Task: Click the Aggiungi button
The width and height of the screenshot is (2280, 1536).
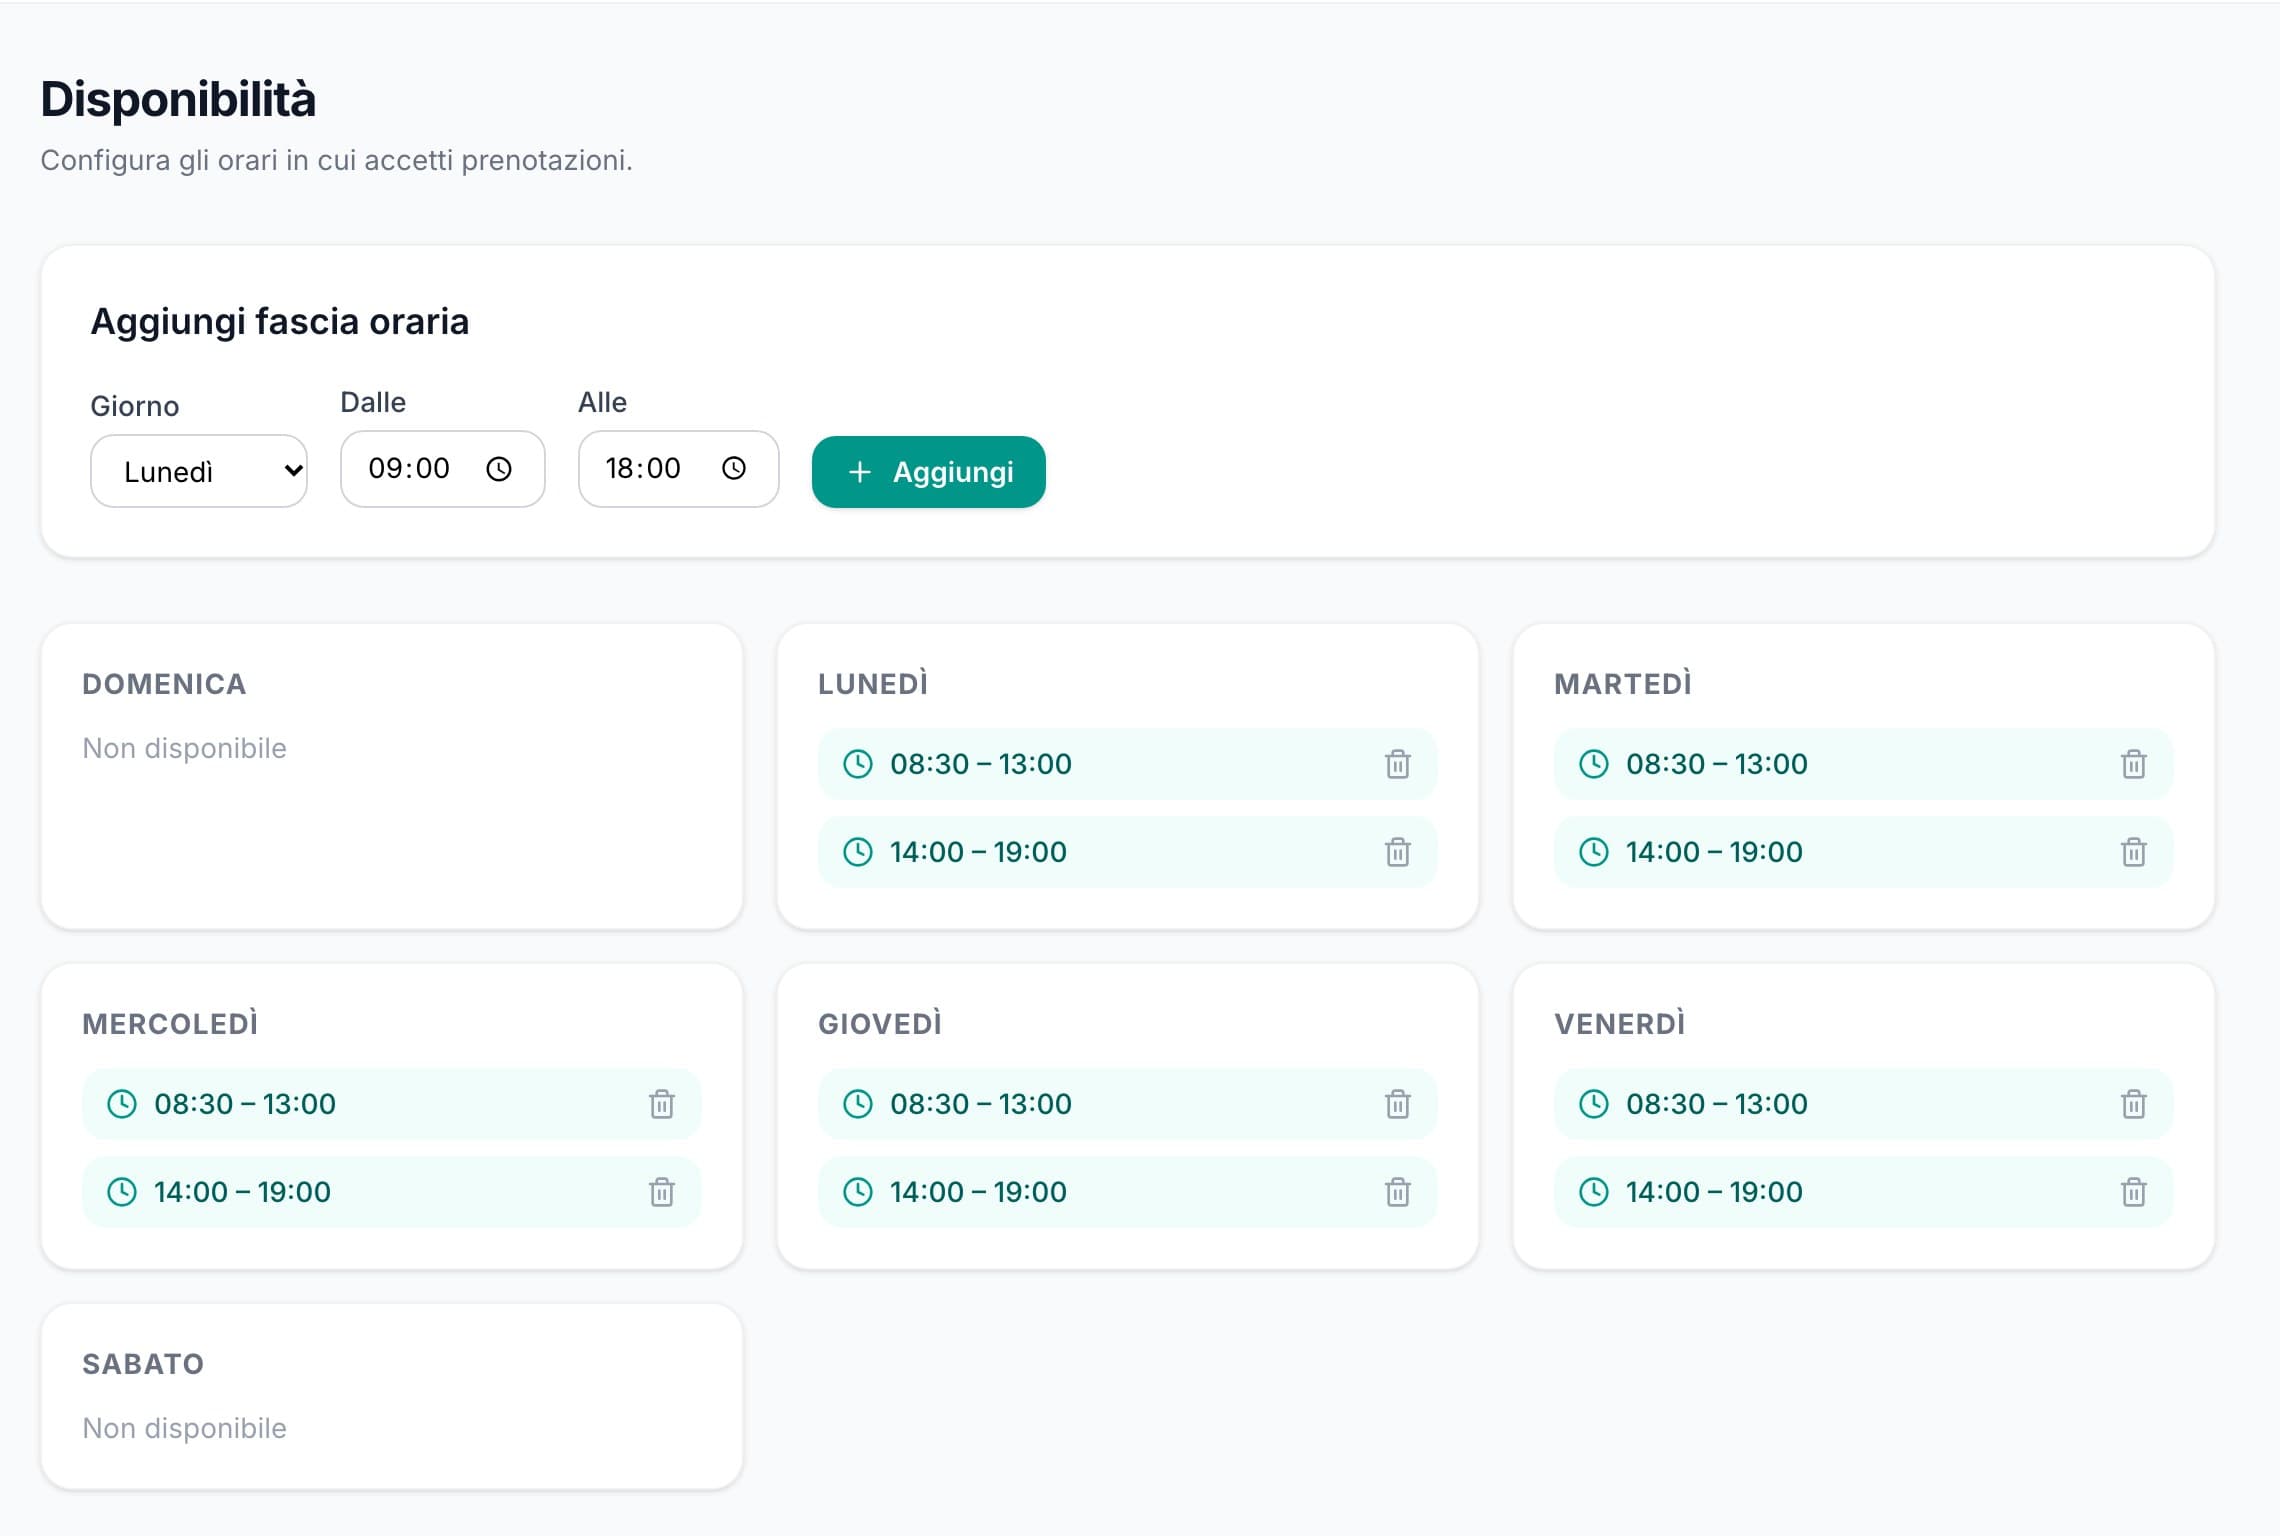Action: (x=929, y=472)
